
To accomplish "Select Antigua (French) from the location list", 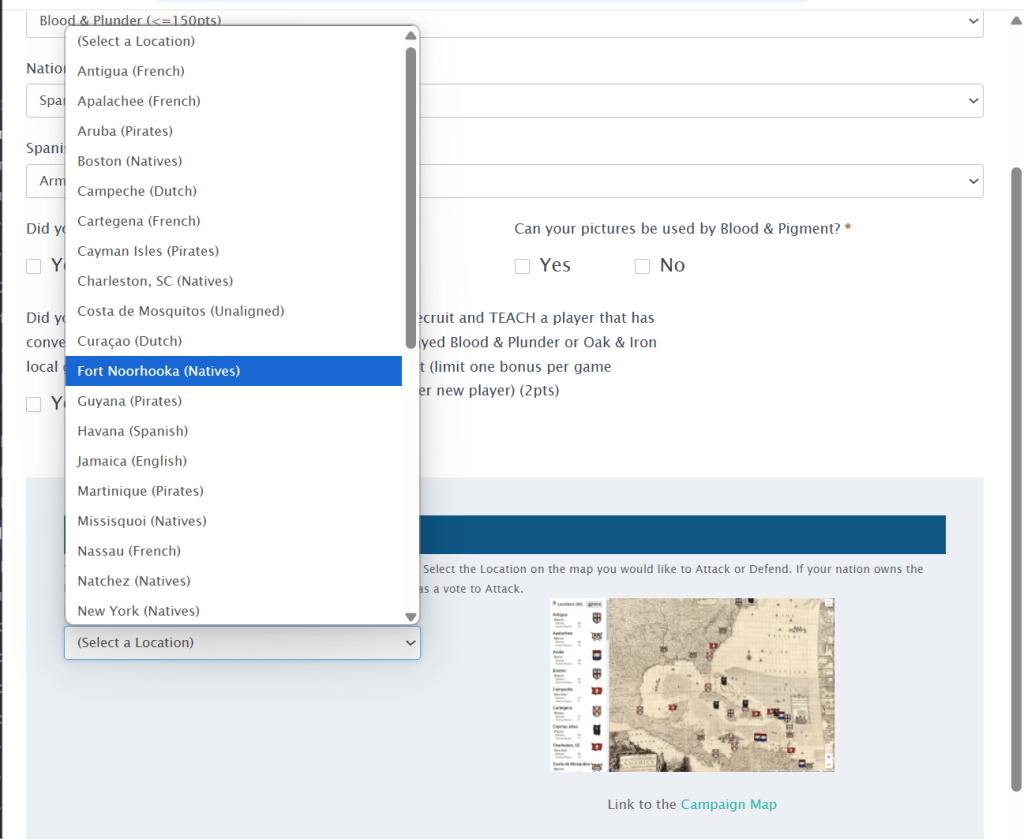I will click(x=131, y=71).
